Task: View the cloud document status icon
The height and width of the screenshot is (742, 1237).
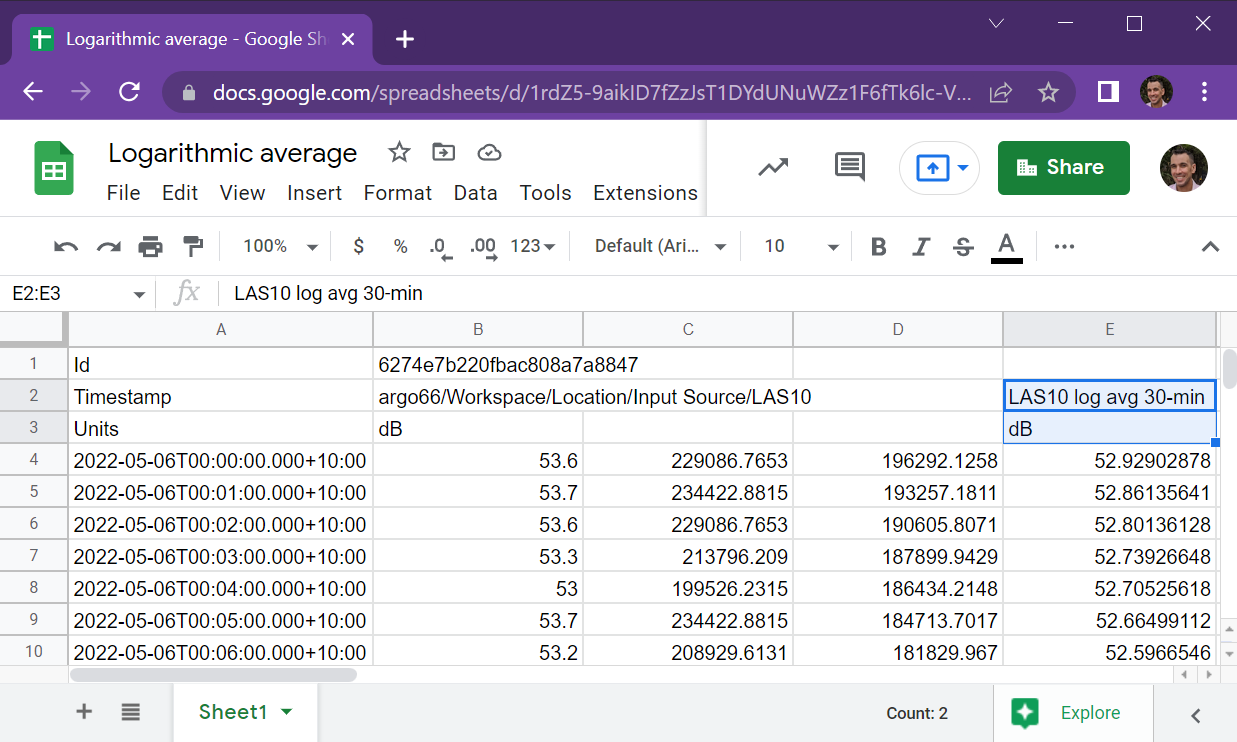Action: tap(489, 152)
